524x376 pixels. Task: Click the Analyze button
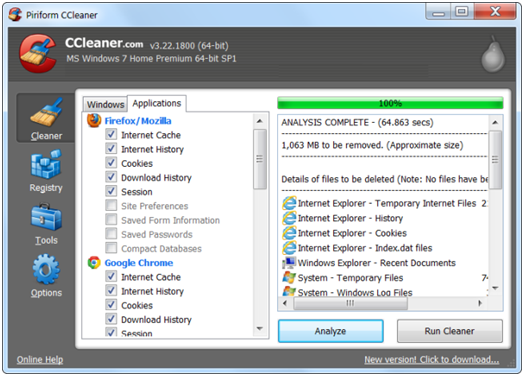click(331, 331)
